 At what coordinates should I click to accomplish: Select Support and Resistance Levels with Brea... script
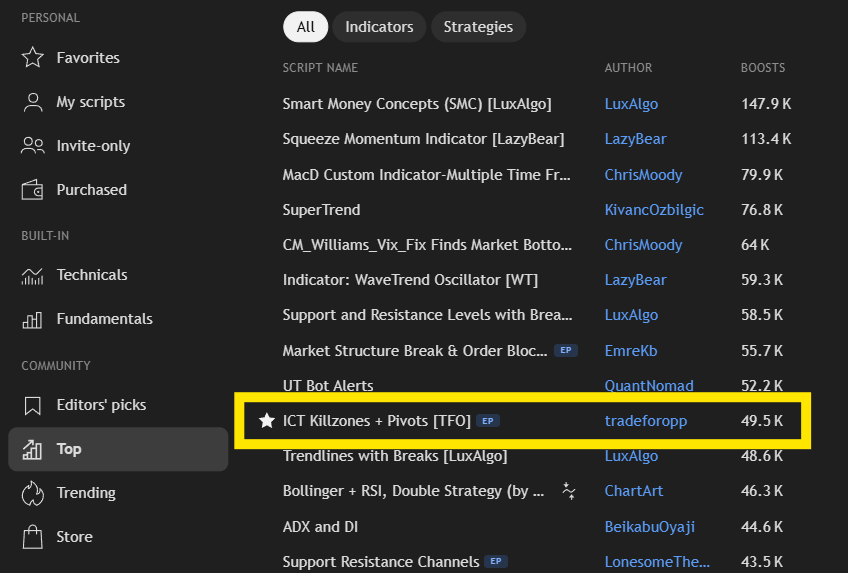[427, 315]
